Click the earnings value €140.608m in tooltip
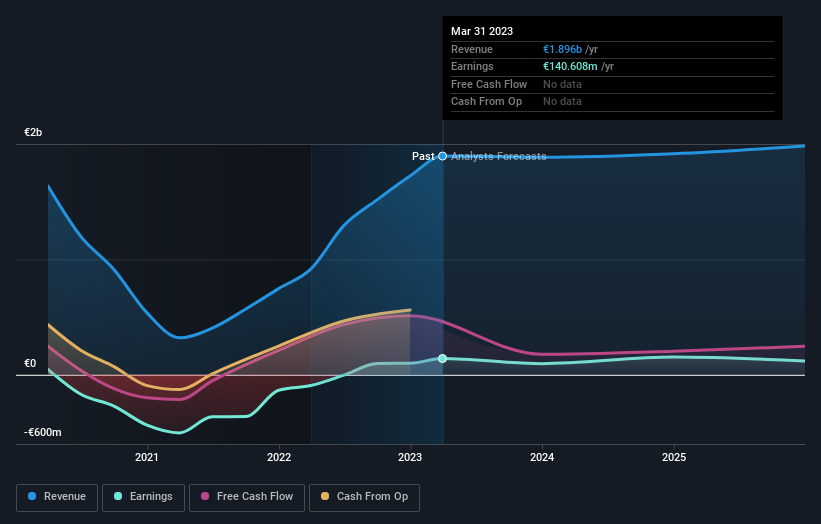 pos(570,66)
